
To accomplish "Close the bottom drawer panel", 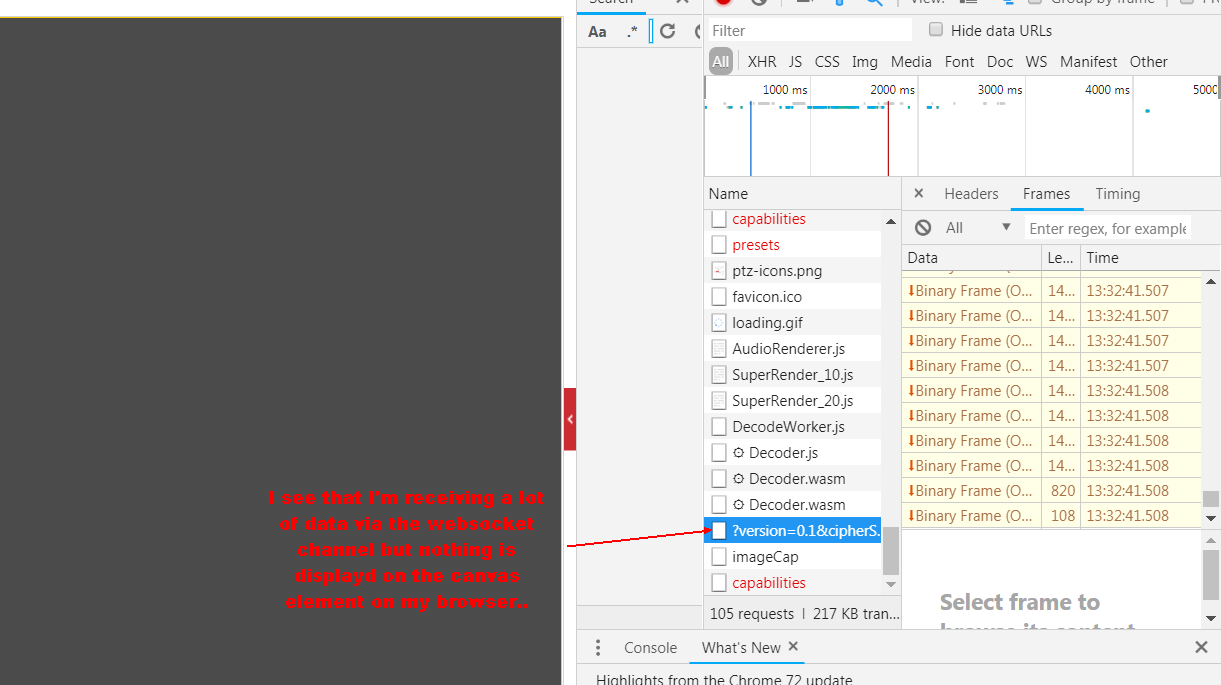I will (1201, 648).
